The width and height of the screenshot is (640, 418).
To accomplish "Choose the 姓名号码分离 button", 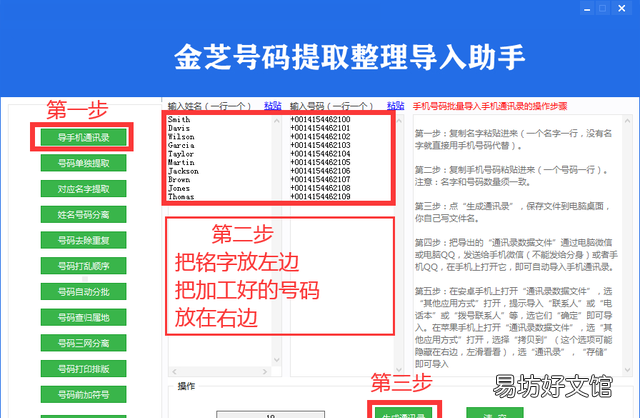I will (x=83, y=214).
